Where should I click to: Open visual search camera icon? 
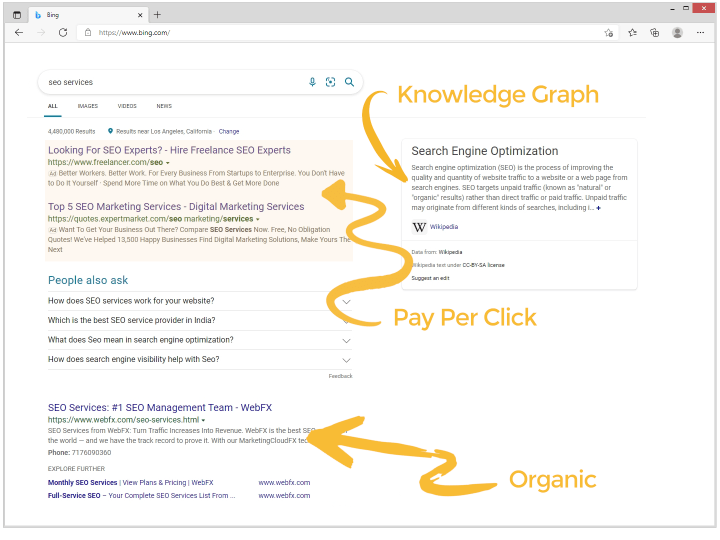pyautogui.click(x=330, y=82)
